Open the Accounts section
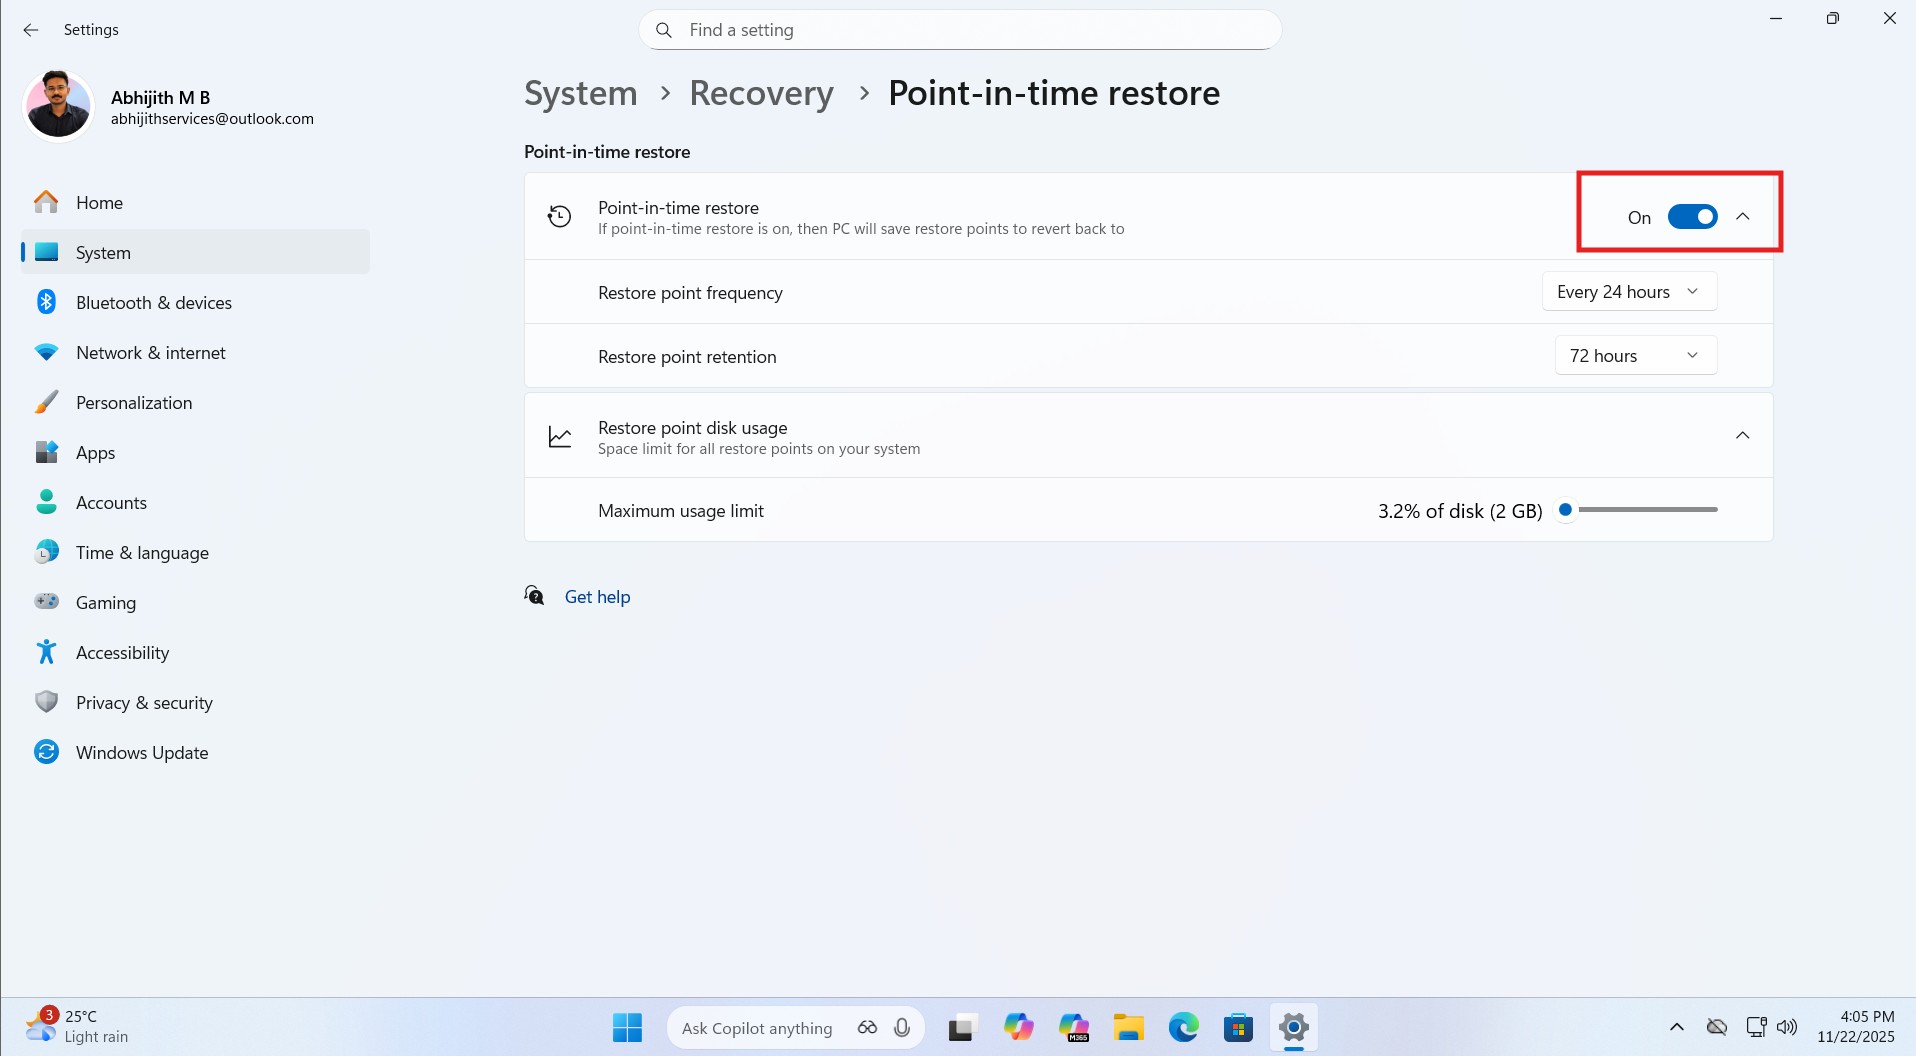The width and height of the screenshot is (1916, 1056). click(x=111, y=502)
